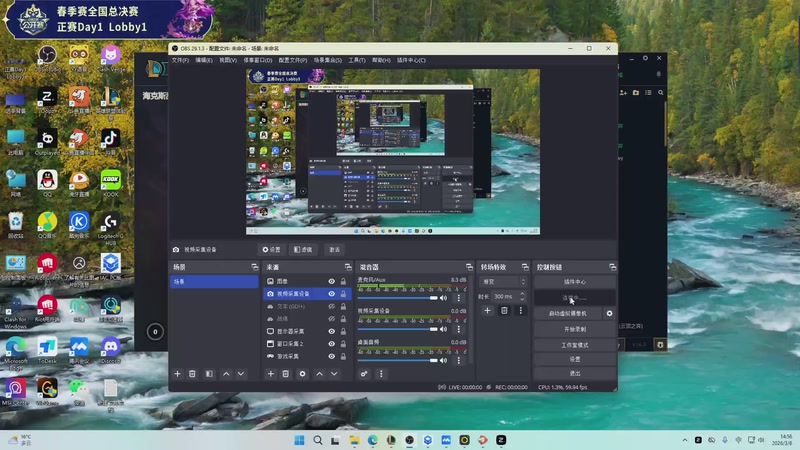Screen dimensions: 800x450
Task: Click 启动虚拟摄像机 button
Action: (568, 313)
